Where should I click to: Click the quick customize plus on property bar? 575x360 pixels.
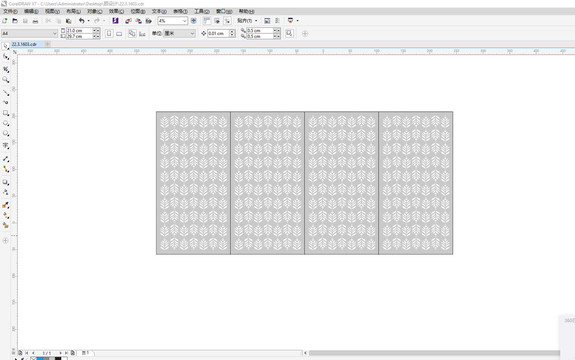coord(305,34)
